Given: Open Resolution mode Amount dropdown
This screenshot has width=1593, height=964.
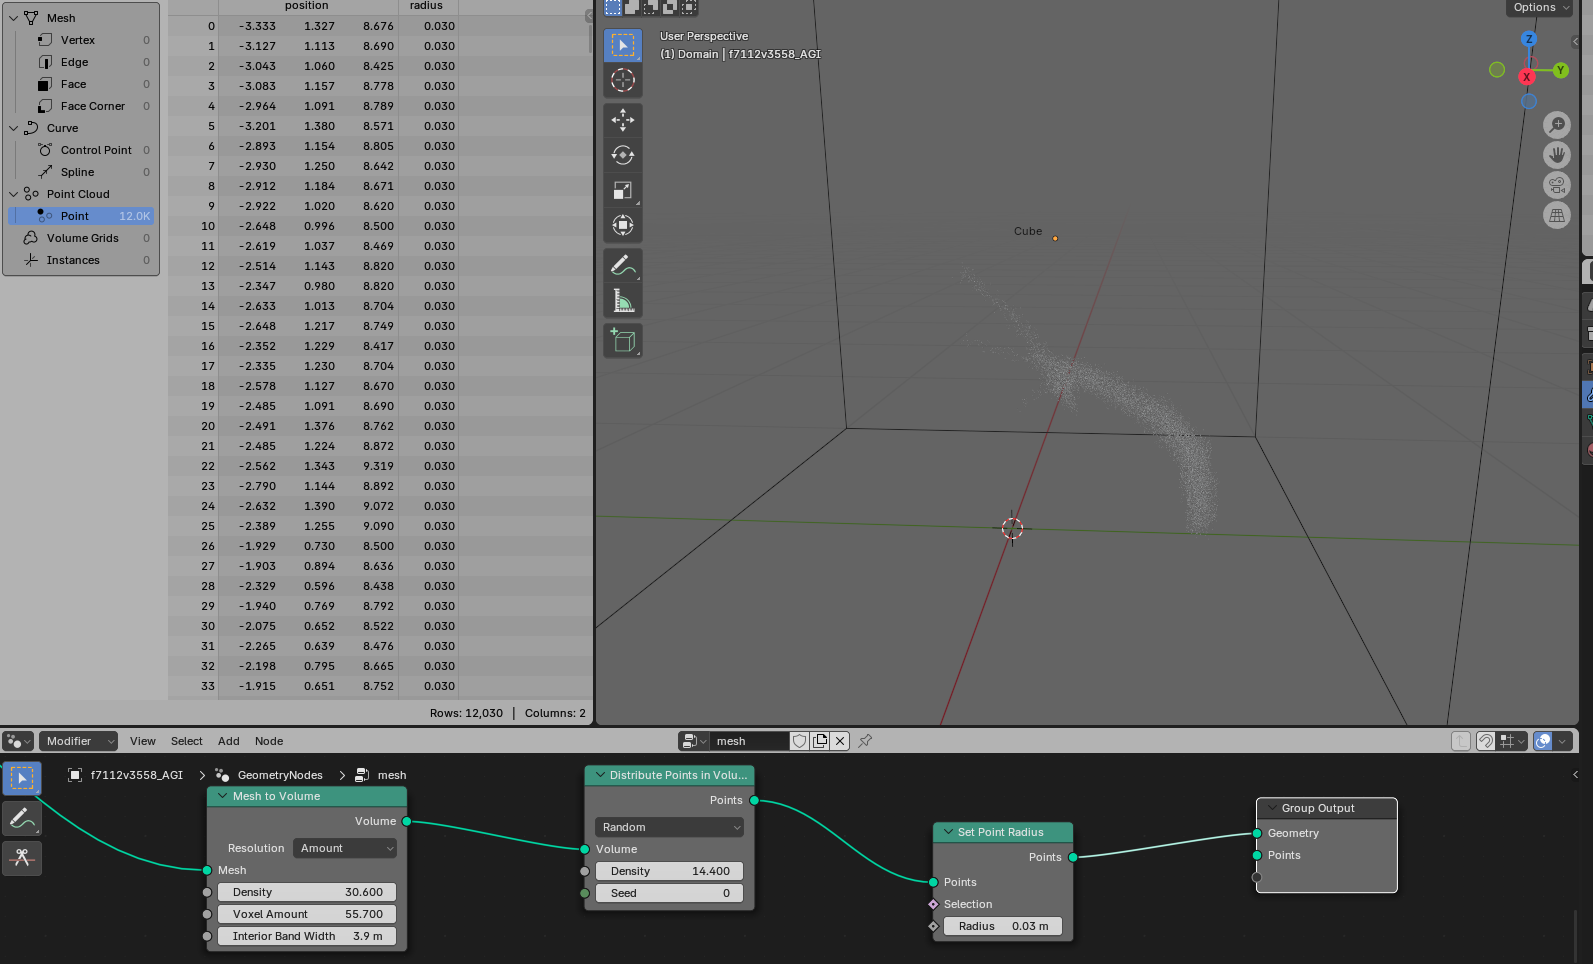Looking at the screenshot, I should [x=345, y=848].
